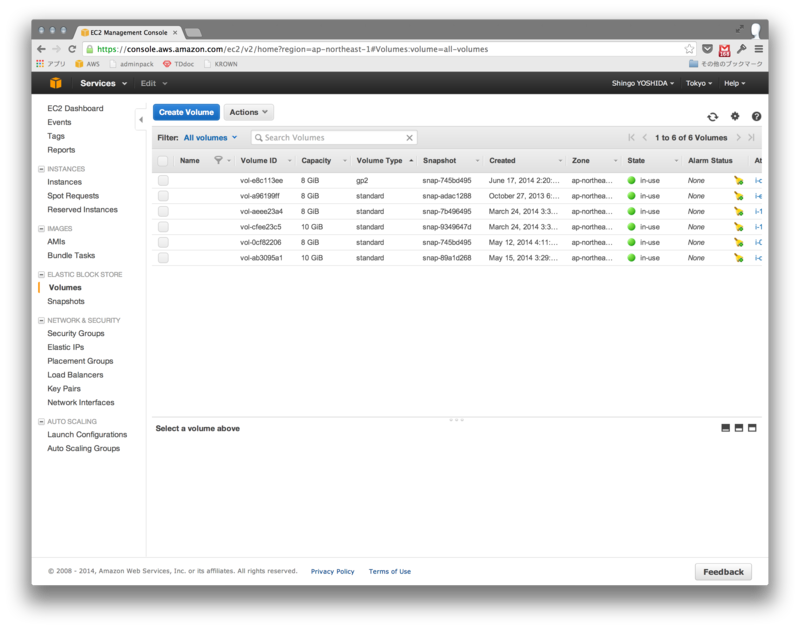
Task: Collapse the AUTO SCALING section
Action: (x=41, y=421)
